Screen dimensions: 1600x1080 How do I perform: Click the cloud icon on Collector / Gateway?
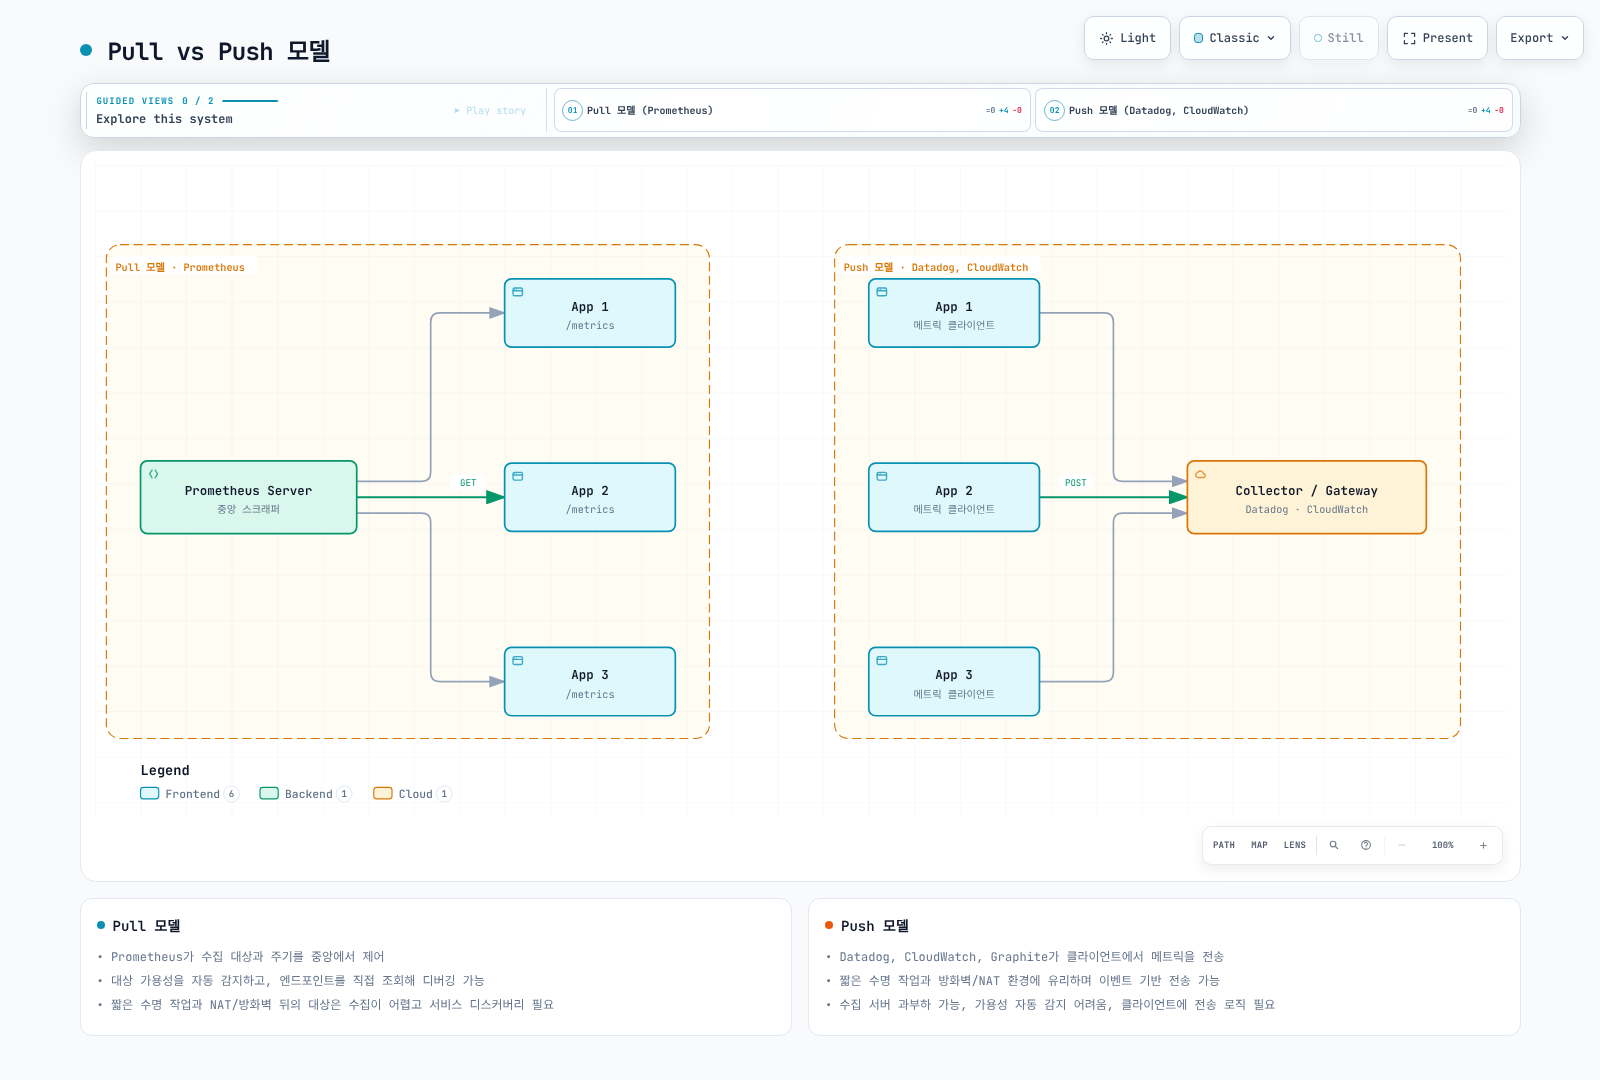point(1201,474)
